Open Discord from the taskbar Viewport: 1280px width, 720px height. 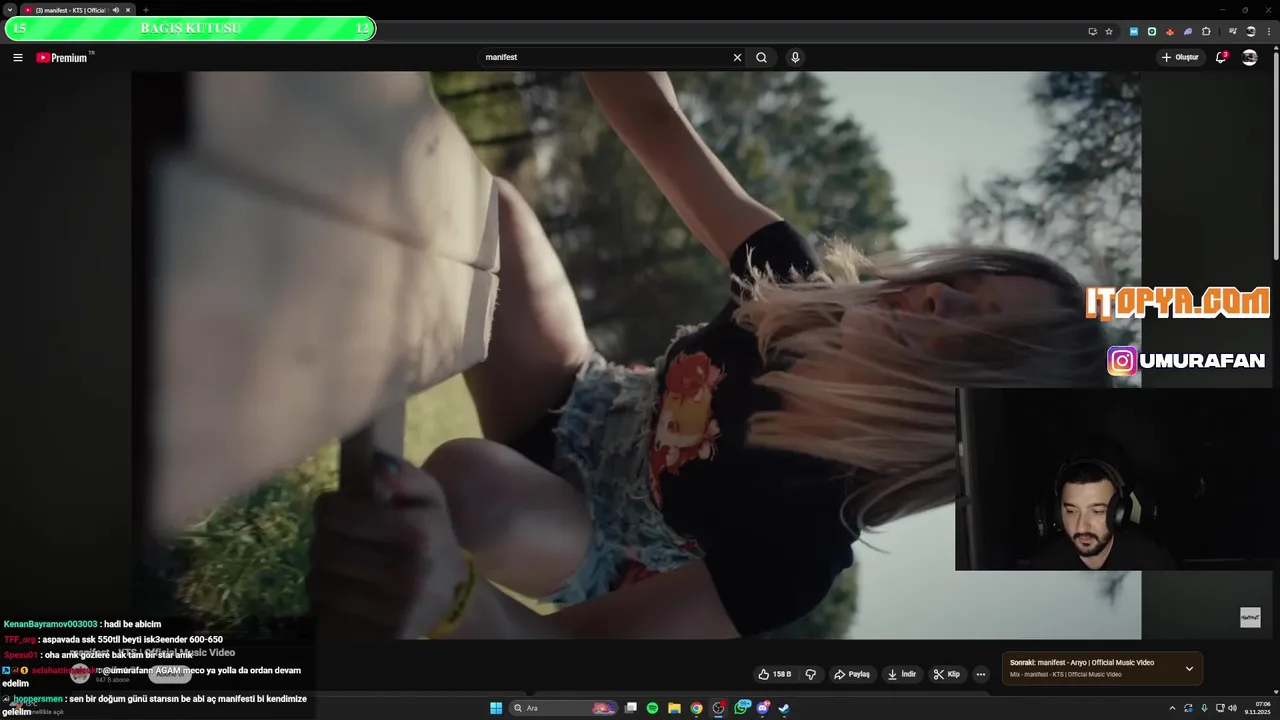[763, 708]
